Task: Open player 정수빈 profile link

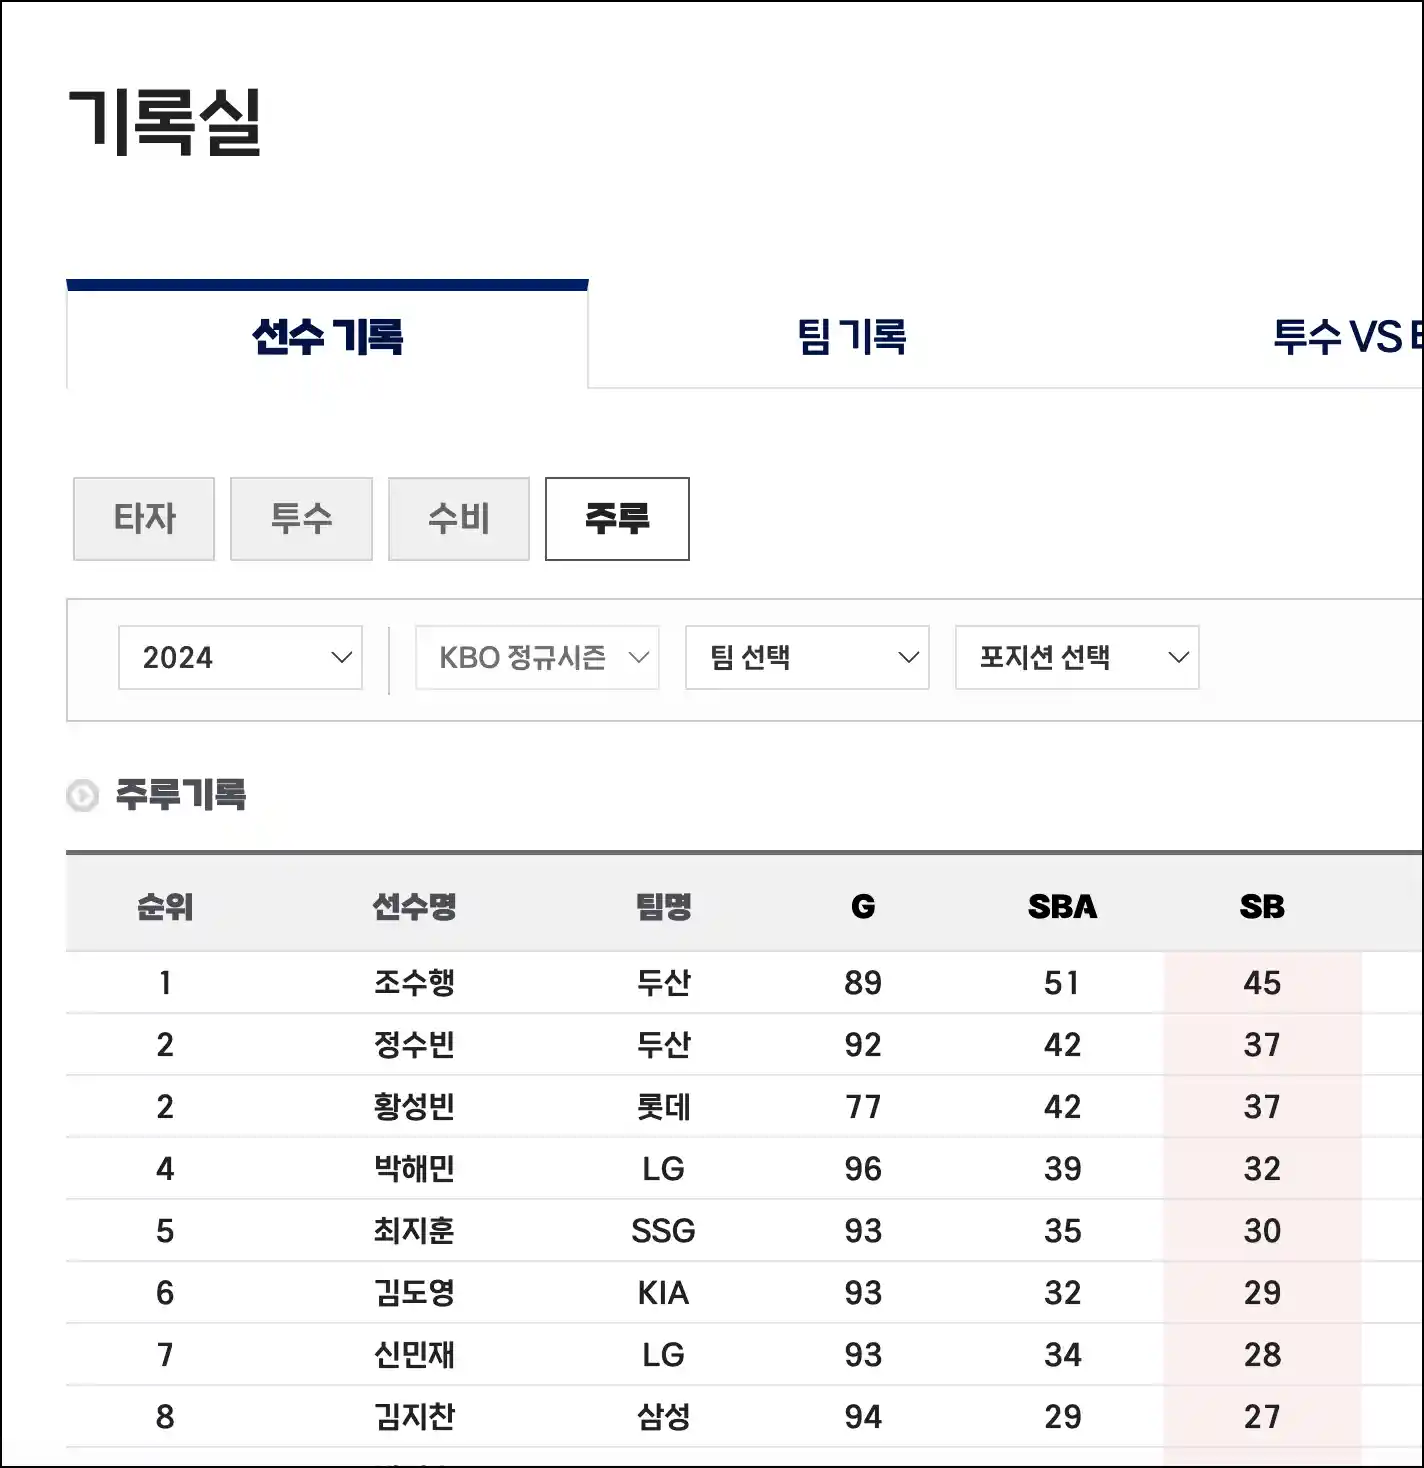Action: tap(414, 1045)
